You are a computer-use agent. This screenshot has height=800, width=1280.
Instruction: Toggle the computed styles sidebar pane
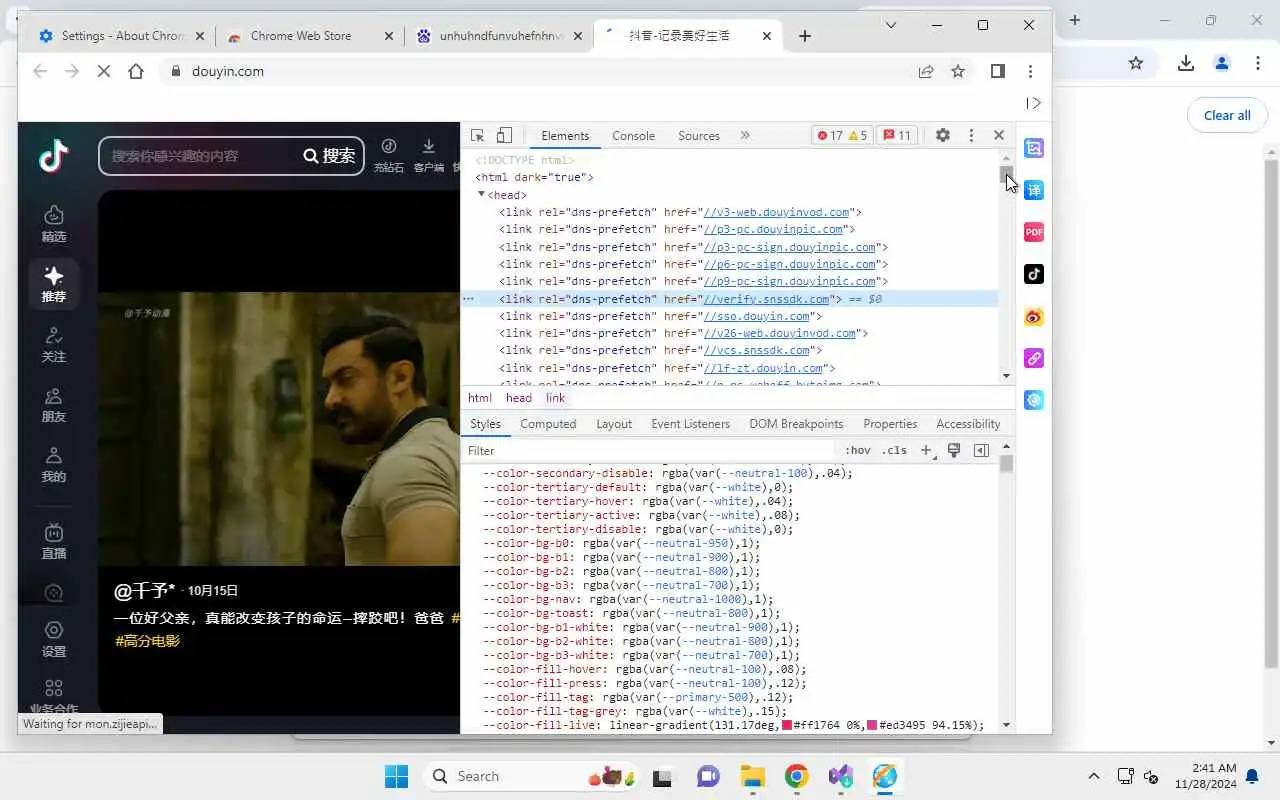point(981,451)
